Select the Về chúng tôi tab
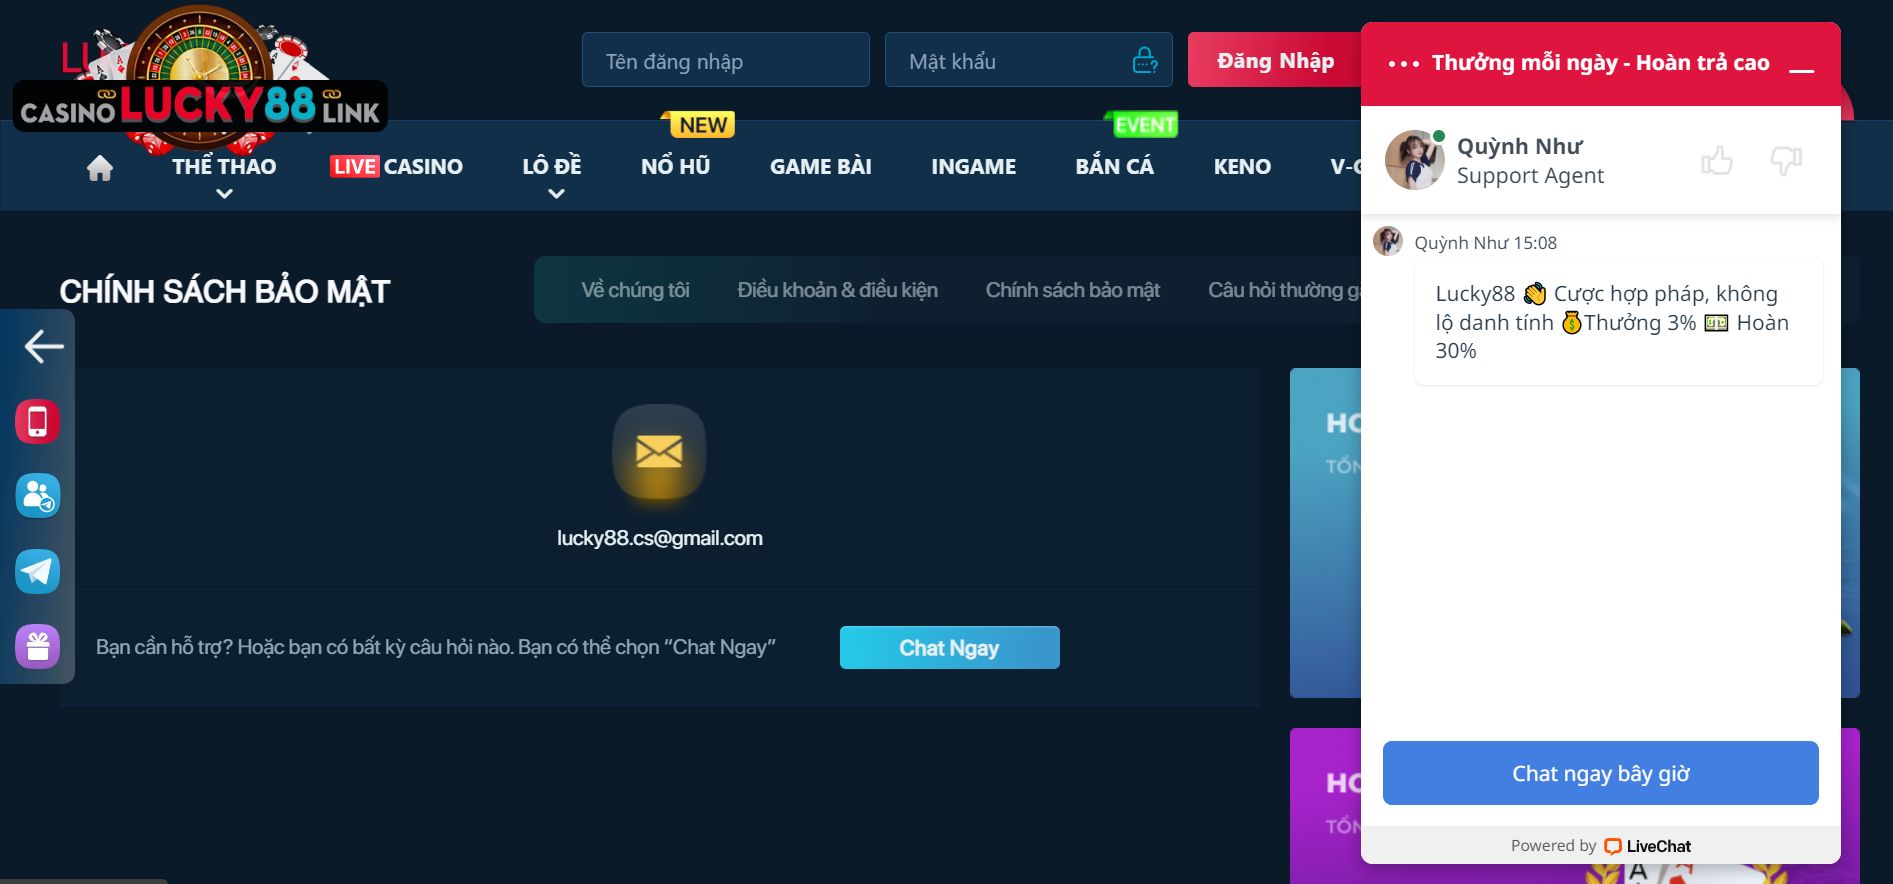Image resolution: width=1893 pixels, height=884 pixels. 635,290
